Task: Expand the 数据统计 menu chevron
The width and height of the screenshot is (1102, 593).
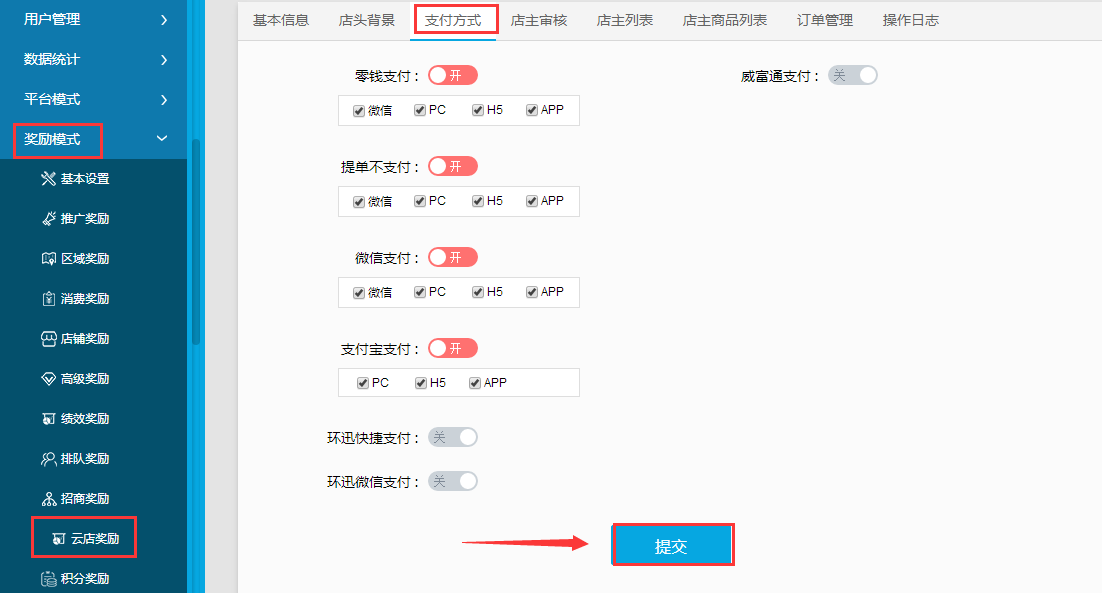Action: (x=164, y=60)
